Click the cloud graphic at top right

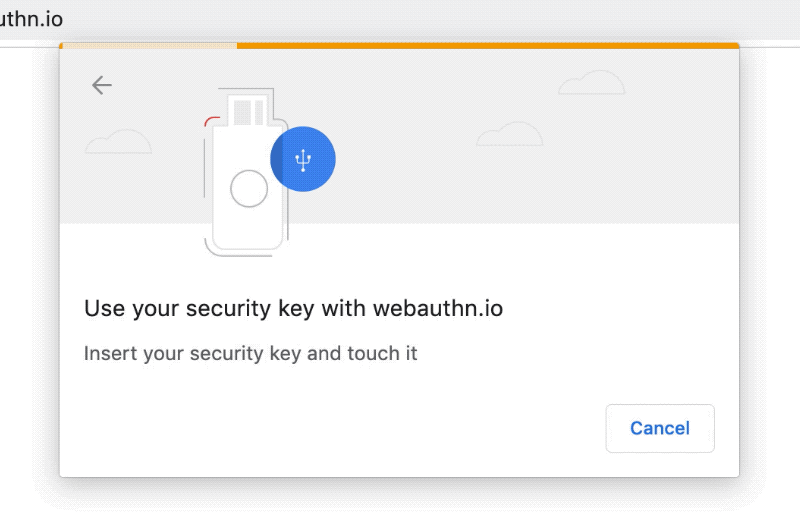click(x=591, y=83)
